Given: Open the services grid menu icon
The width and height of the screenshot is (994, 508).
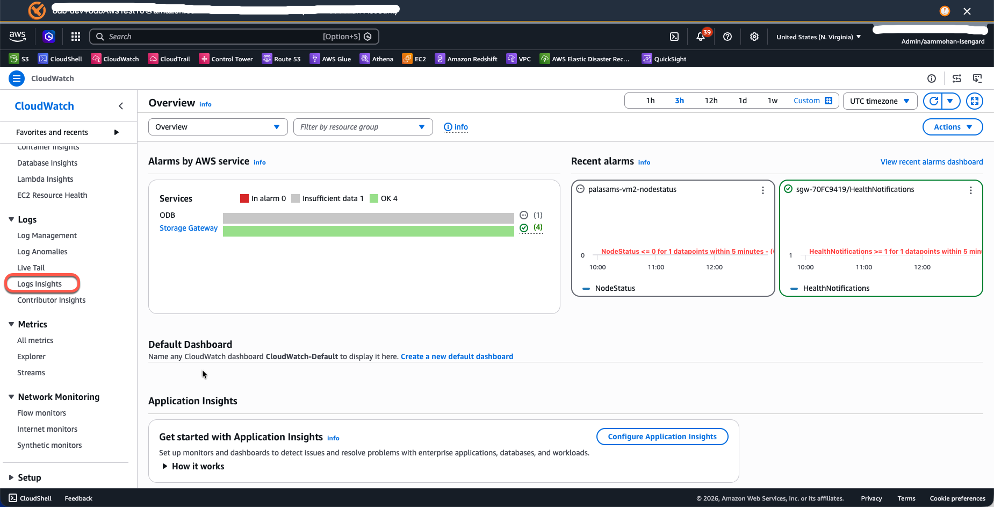Looking at the screenshot, I should [75, 37].
